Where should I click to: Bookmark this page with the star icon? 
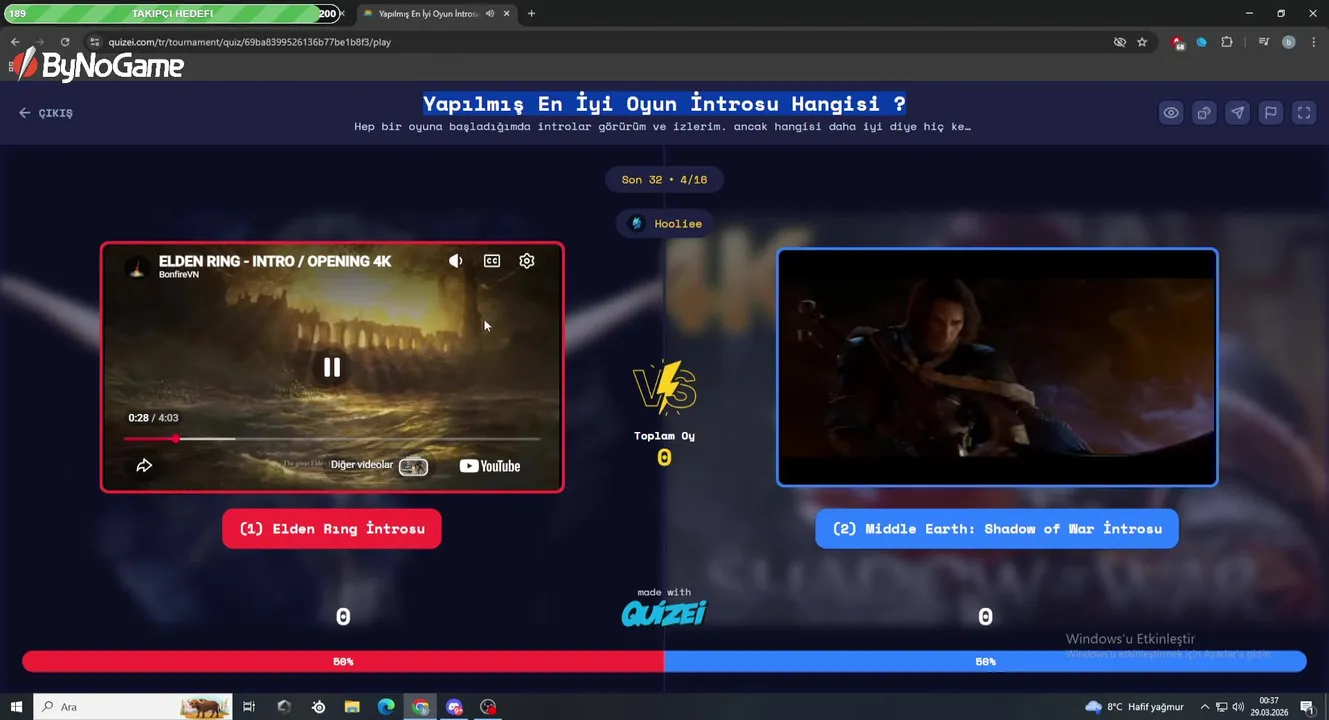[1142, 42]
